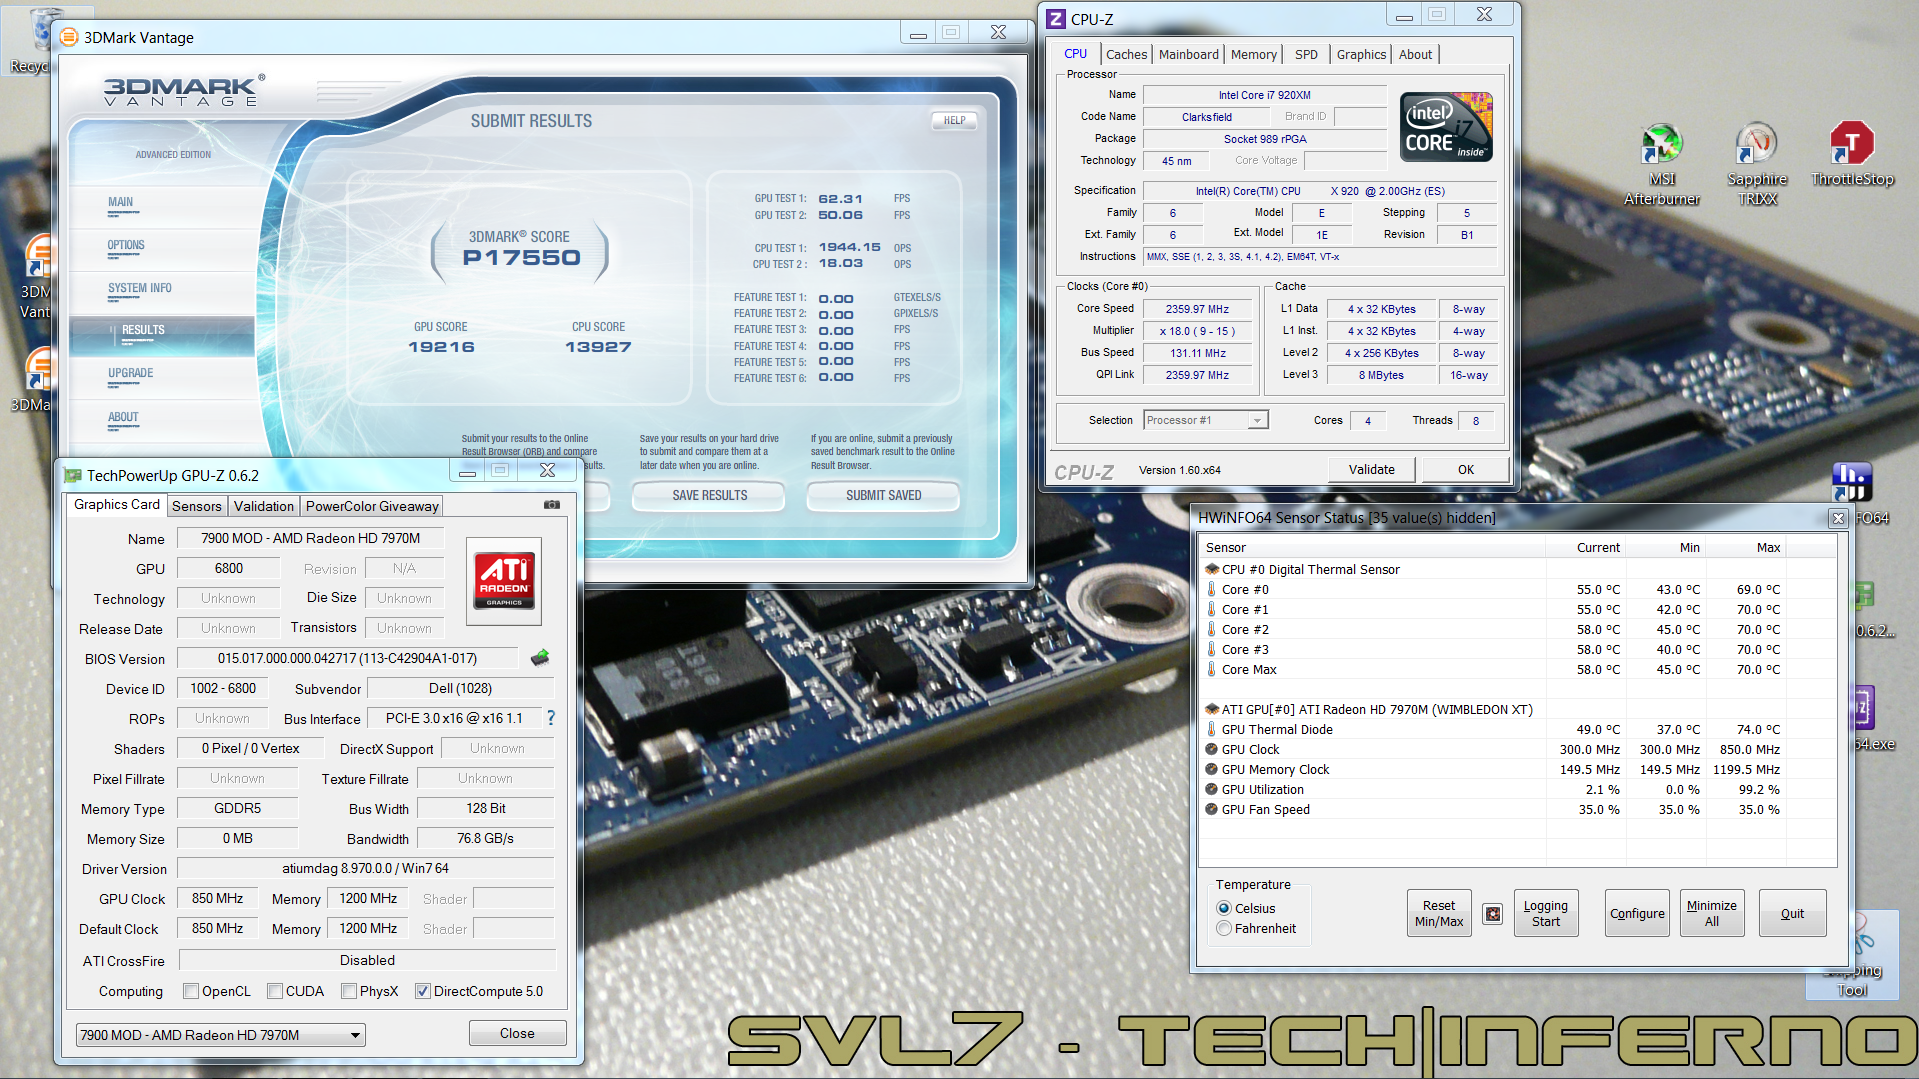Open the About tab in CPU-Z
1919x1079 pixels.
(1415, 55)
